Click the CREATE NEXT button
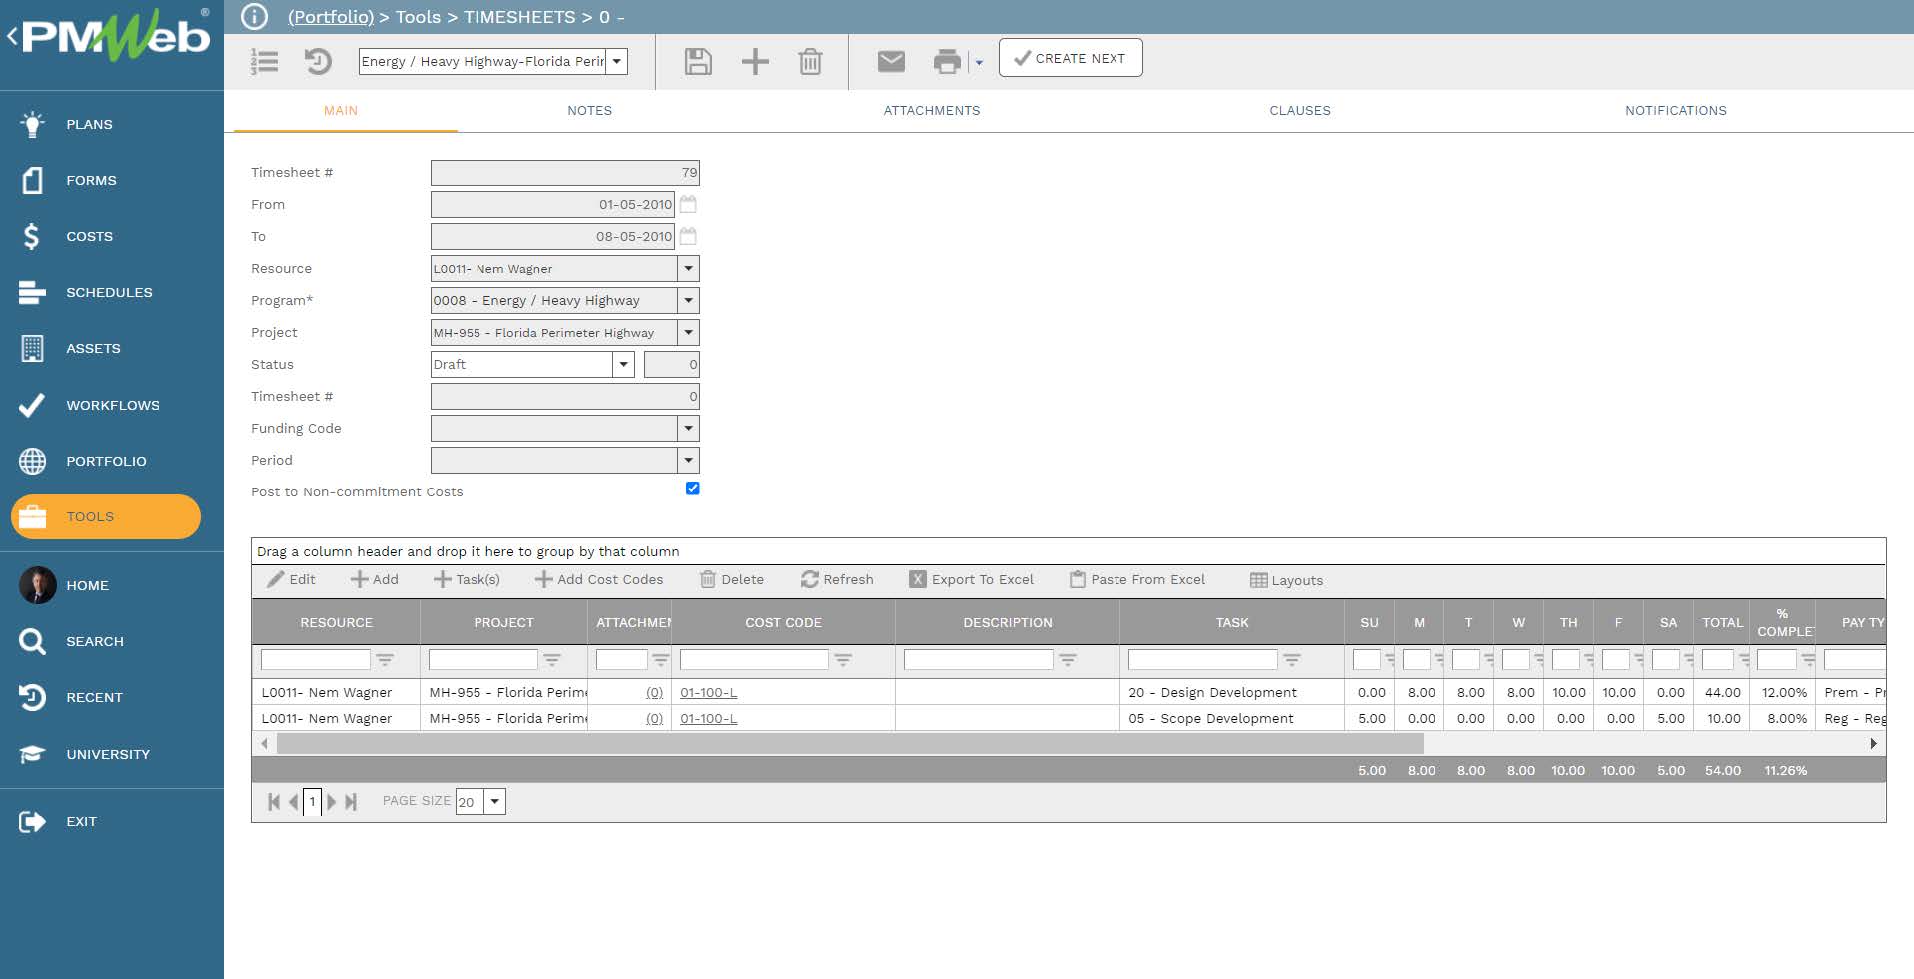Screen dimensions: 1914x979 coord(1070,58)
